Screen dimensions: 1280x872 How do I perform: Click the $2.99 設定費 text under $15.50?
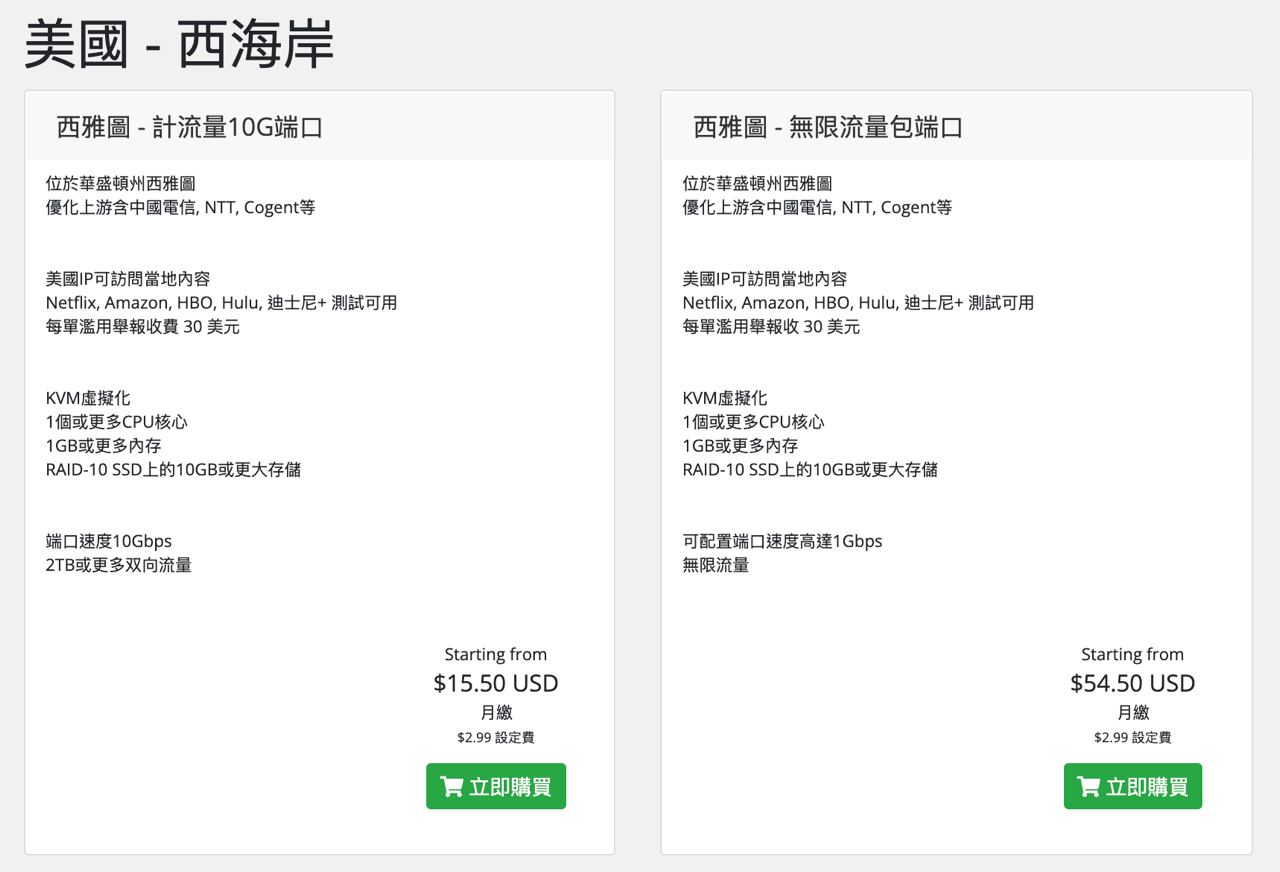(x=495, y=738)
